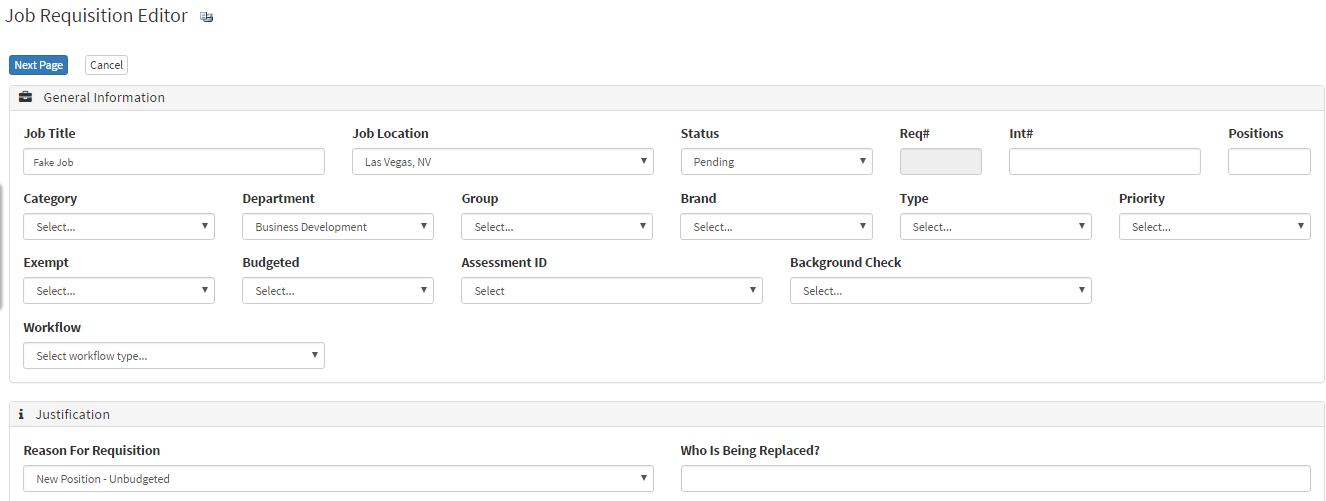Image resolution: width=1326 pixels, height=501 pixels.
Task: Click the Who Is Being Replaced field
Action: pyautogui.click(x=995, y=479)
